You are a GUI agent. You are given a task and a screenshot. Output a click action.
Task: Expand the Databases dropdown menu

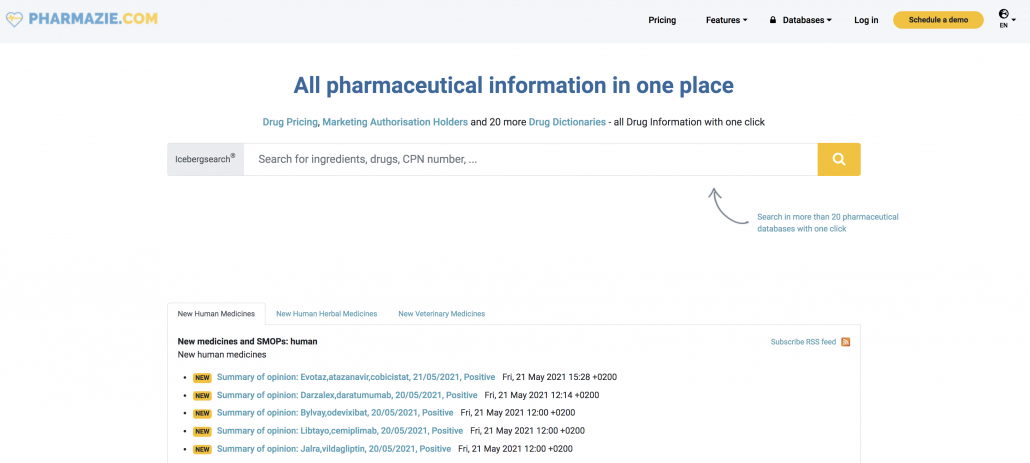807,20
